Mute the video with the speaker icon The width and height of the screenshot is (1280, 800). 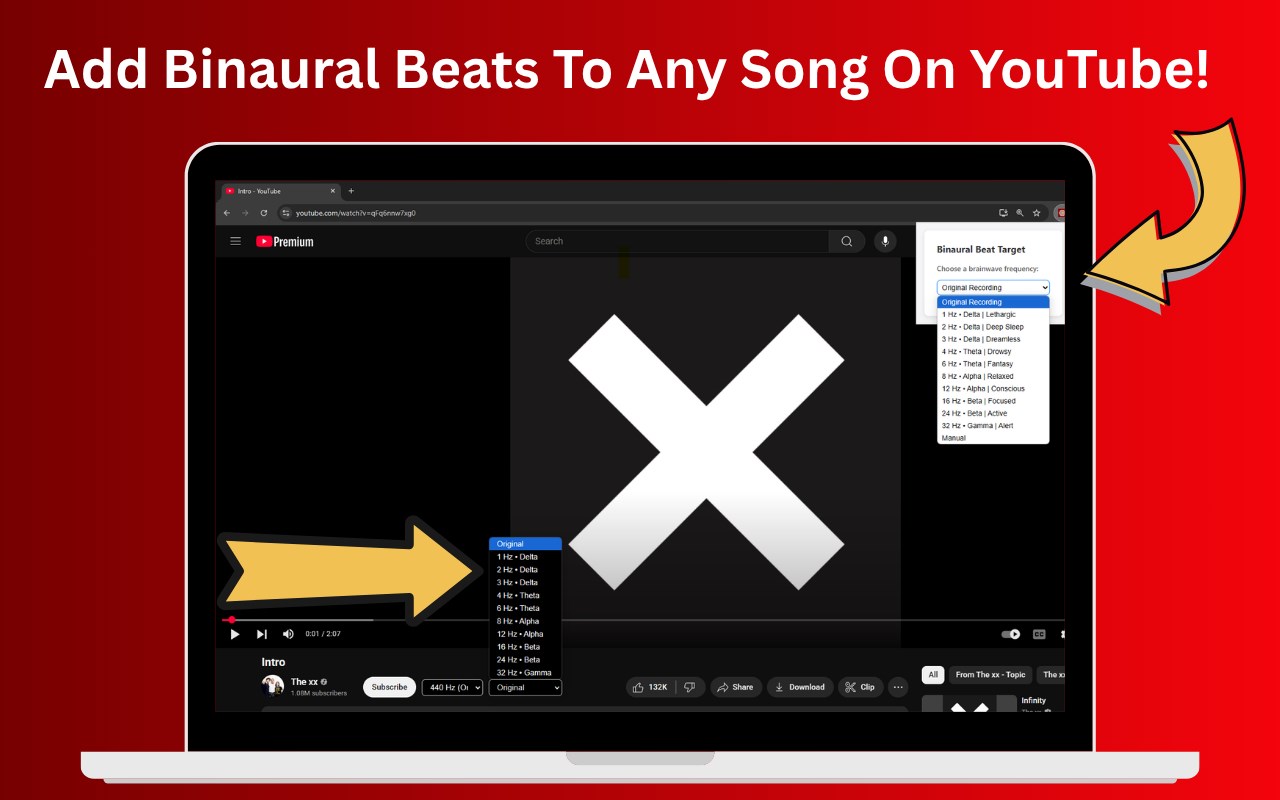click(288, 634)
